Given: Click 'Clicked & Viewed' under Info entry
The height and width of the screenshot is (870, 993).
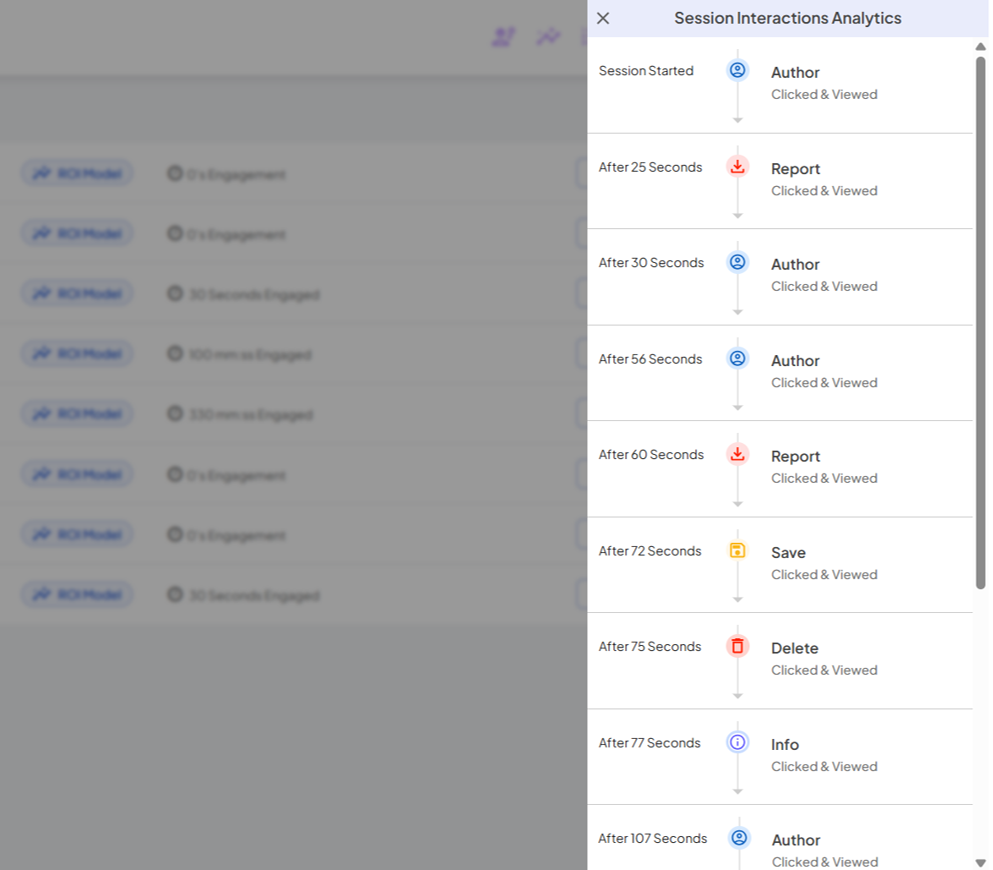Looking at the screenshot, I should 824,766.
